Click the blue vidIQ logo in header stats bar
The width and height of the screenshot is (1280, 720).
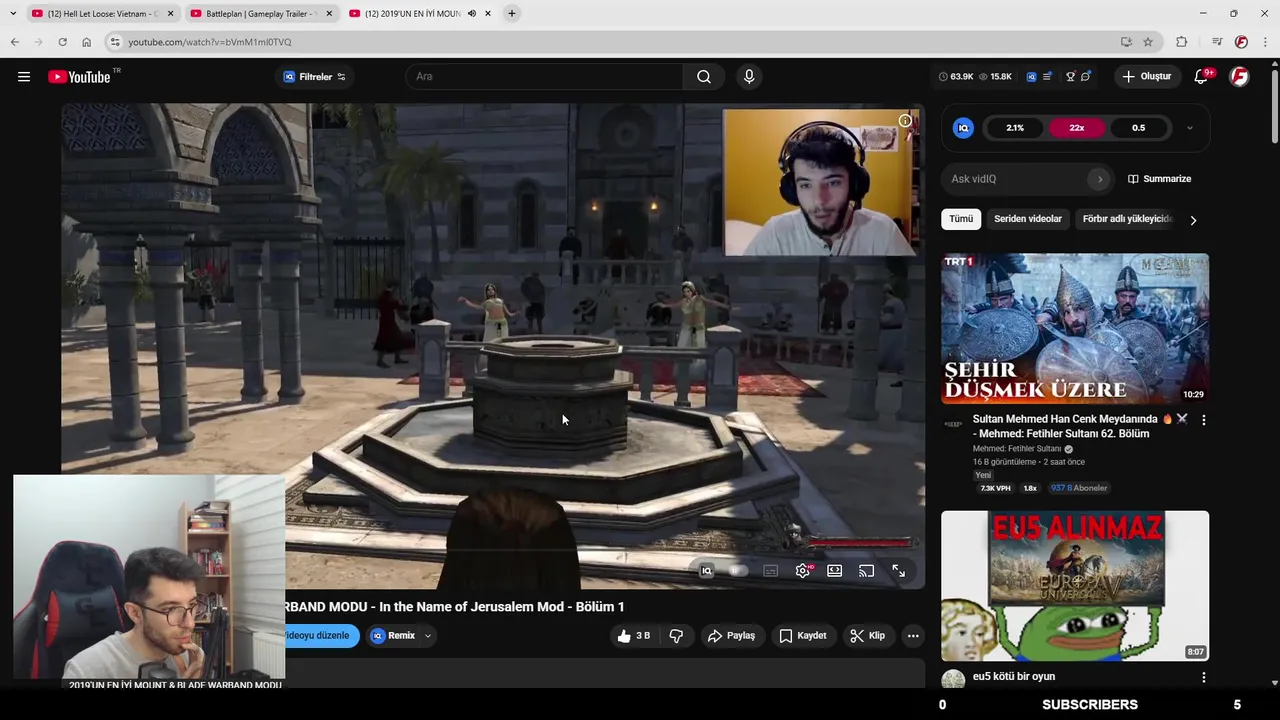tap(1031, 76)
